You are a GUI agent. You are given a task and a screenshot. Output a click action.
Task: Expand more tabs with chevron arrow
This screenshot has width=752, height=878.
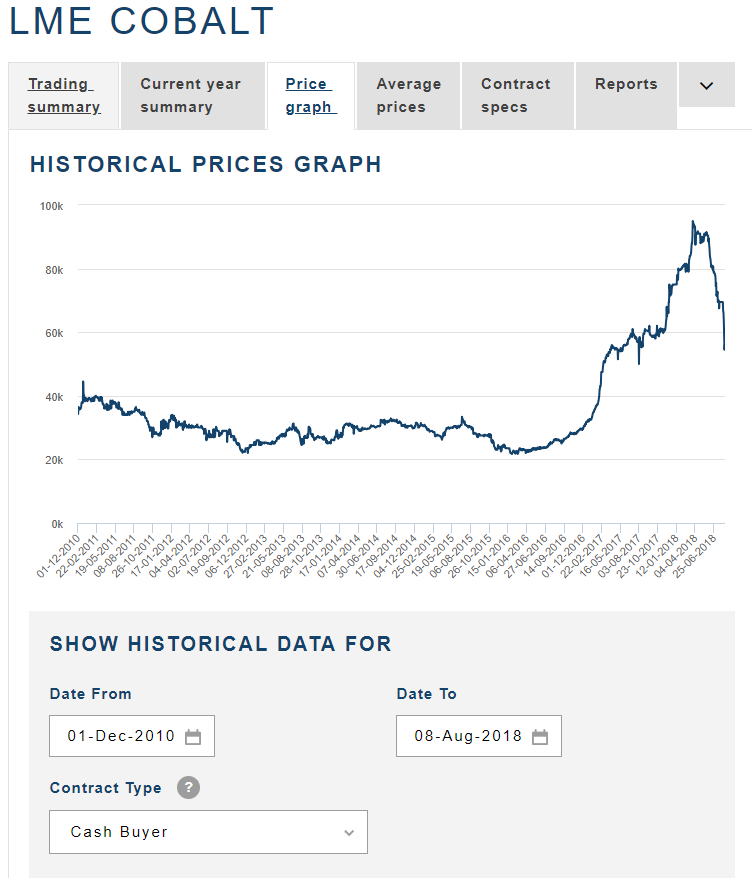pos(707,85)
